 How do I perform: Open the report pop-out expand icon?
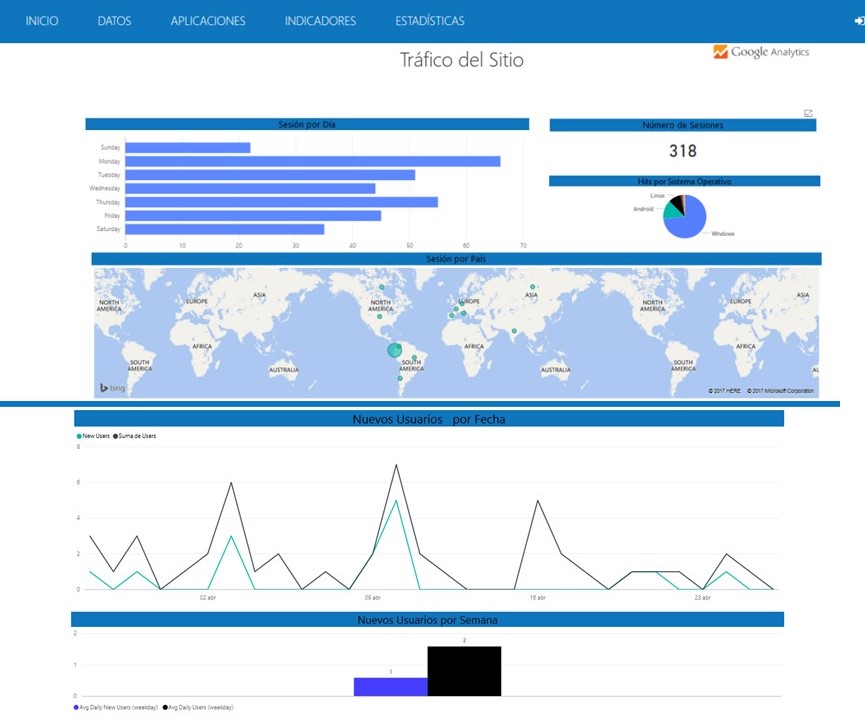[x=808, y=113]
